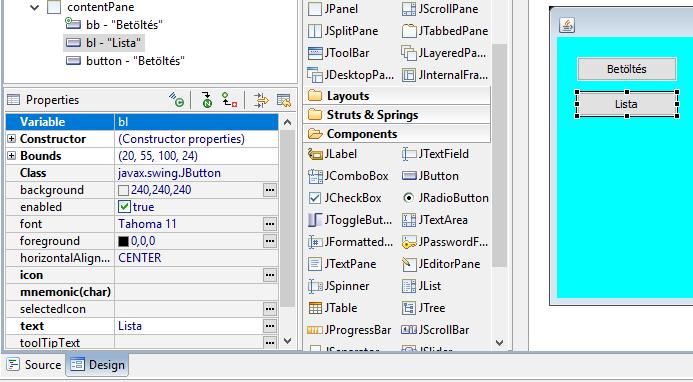Pick the JSpinner component

(x=339, y=286)
